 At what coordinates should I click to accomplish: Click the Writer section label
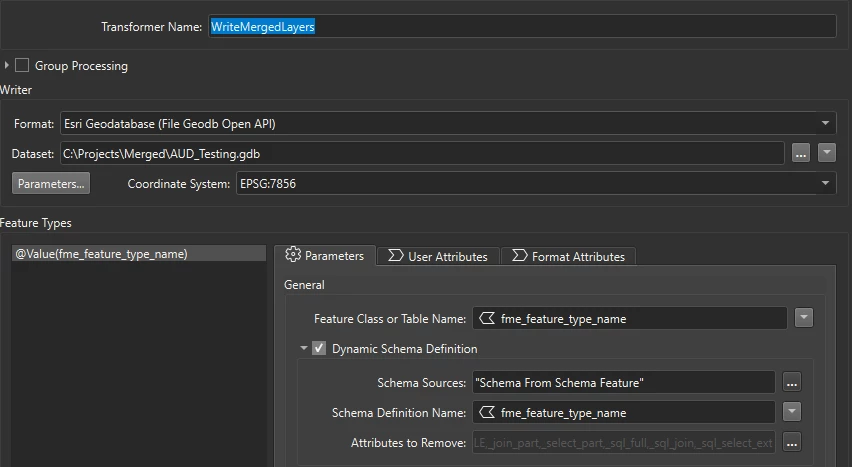tap(16, 90)
